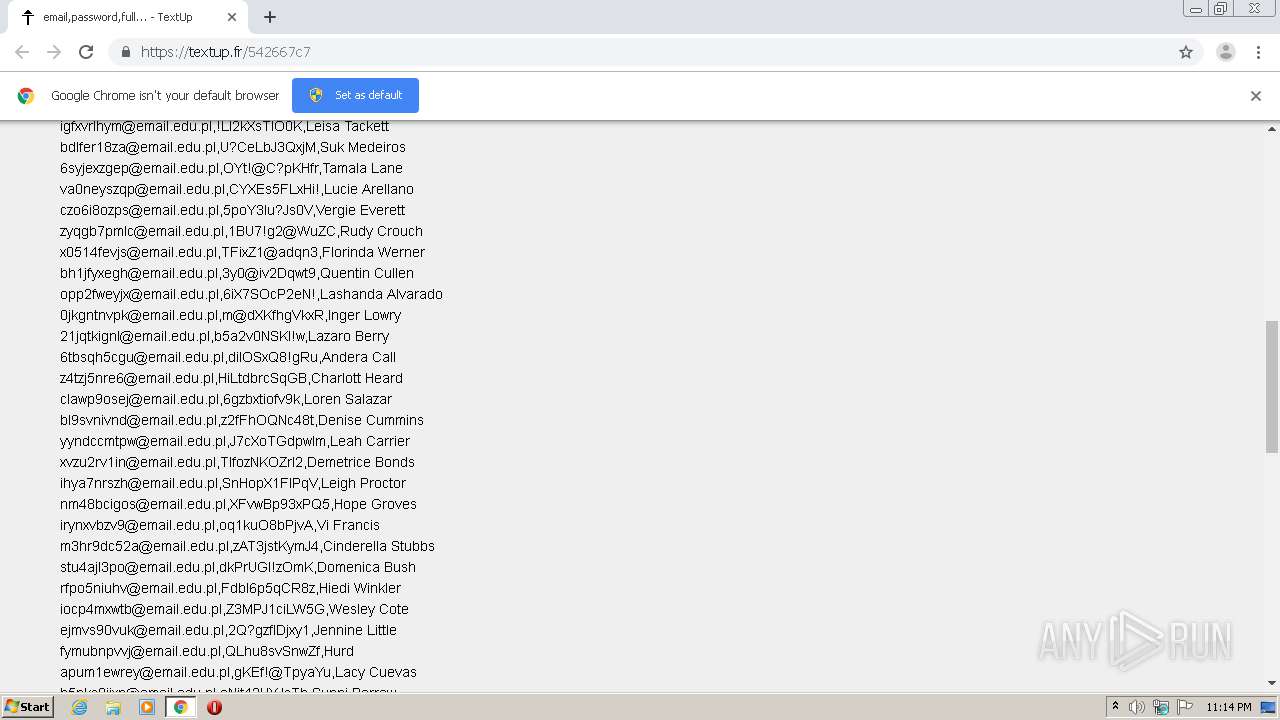Click the row ending with ,Hurd
The height and width of the screenshot is (720, 1280).
(x=207, y=651)
